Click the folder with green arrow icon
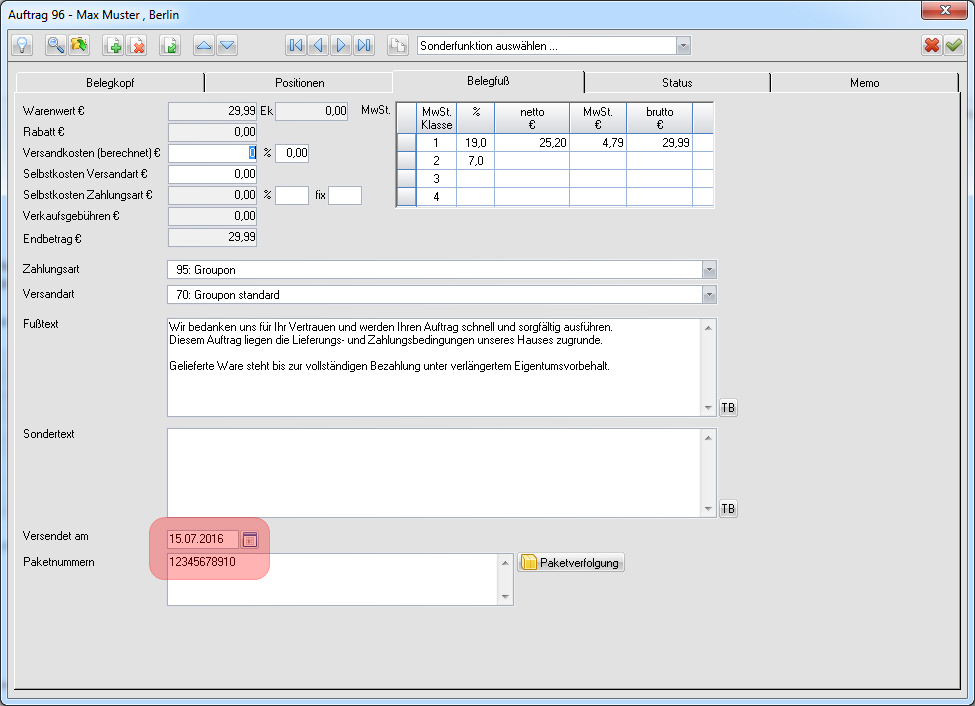The image size is (975, 706). pos(79,45)
